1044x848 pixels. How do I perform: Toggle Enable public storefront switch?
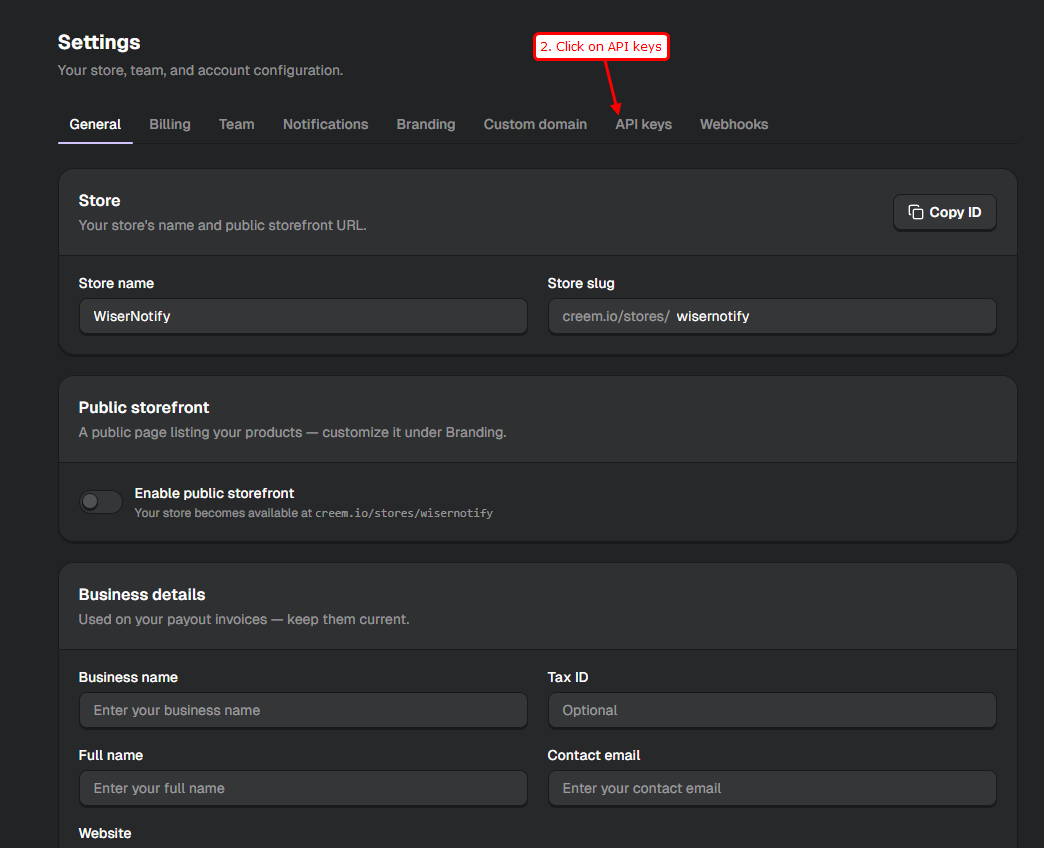click(x=101, y=501)
